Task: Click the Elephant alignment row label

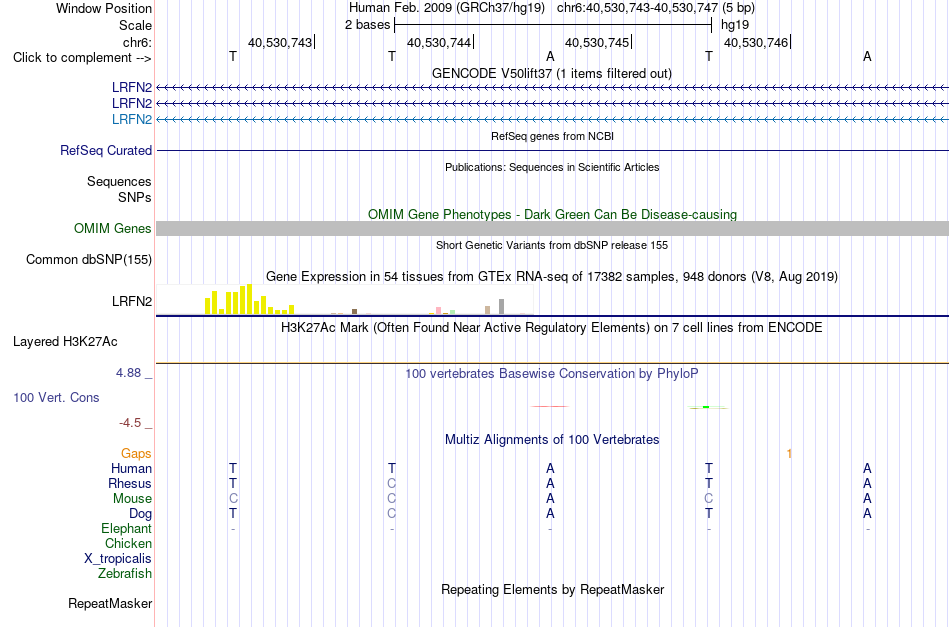Action: (126, 528)
